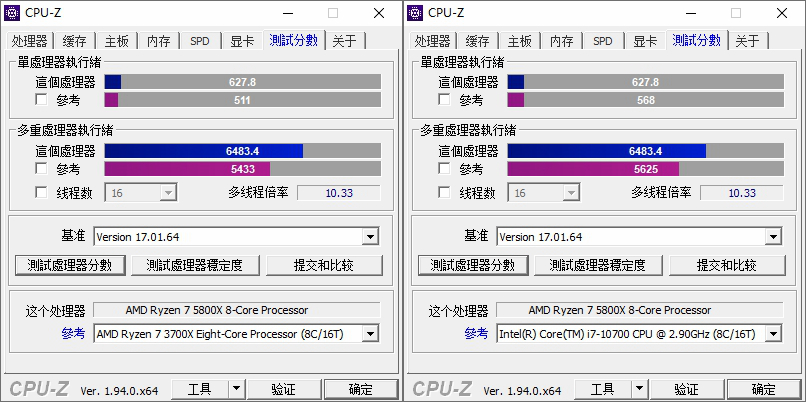Click AMD Ryzen 7 5800X field in left window

pyautogui.click(x=236, y=310)
